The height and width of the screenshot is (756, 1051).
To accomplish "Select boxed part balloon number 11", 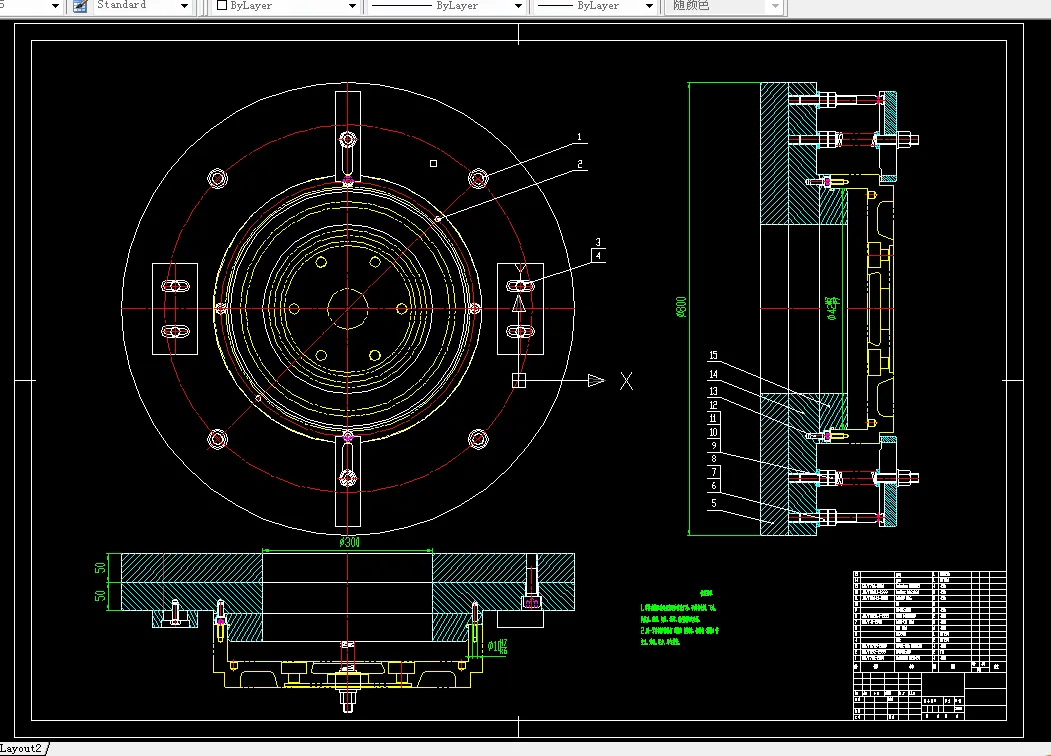I will point(713,418).
